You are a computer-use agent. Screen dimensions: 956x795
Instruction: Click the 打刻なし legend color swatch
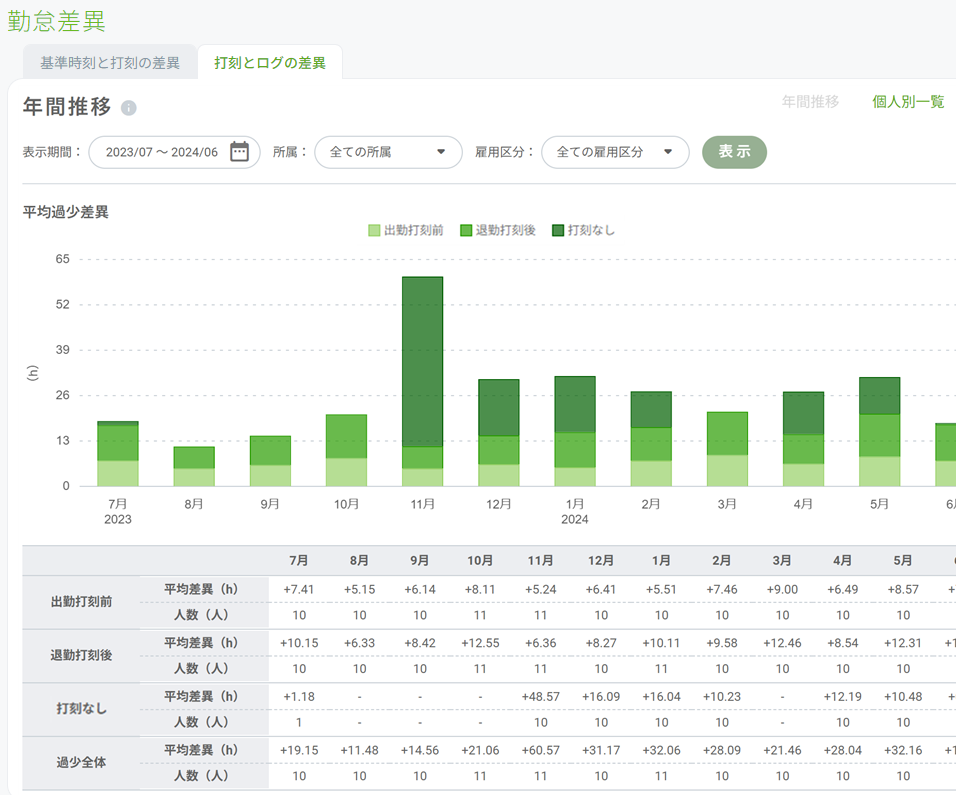click(x=558, y=230)
